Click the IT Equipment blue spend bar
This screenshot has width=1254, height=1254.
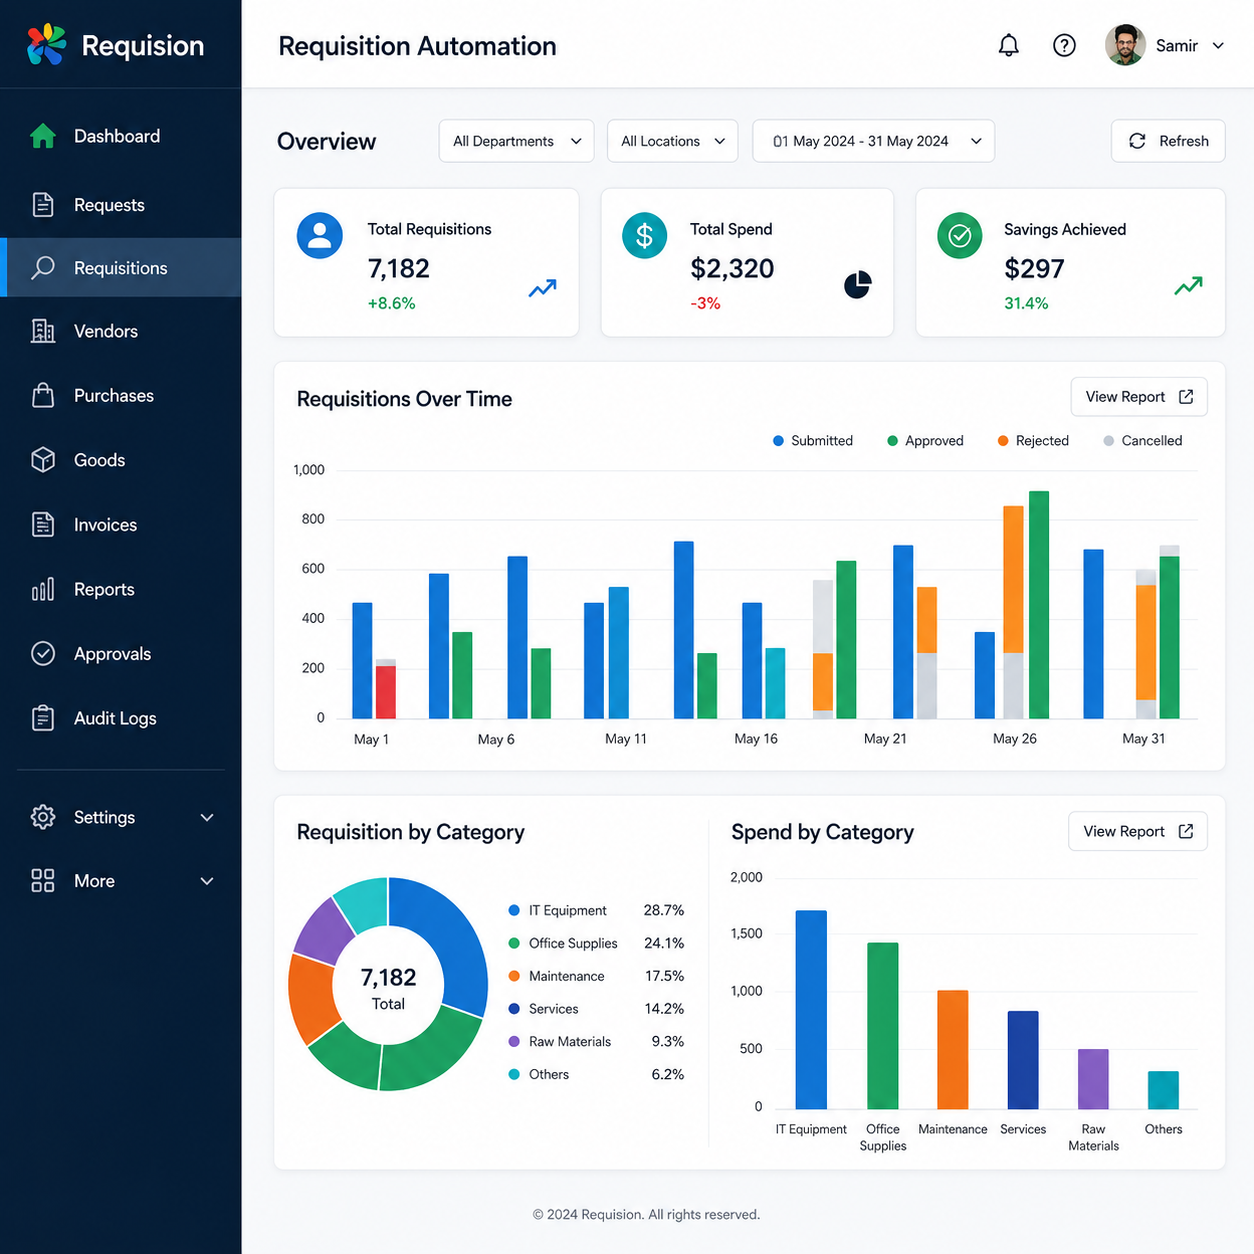pos(811,1009)
